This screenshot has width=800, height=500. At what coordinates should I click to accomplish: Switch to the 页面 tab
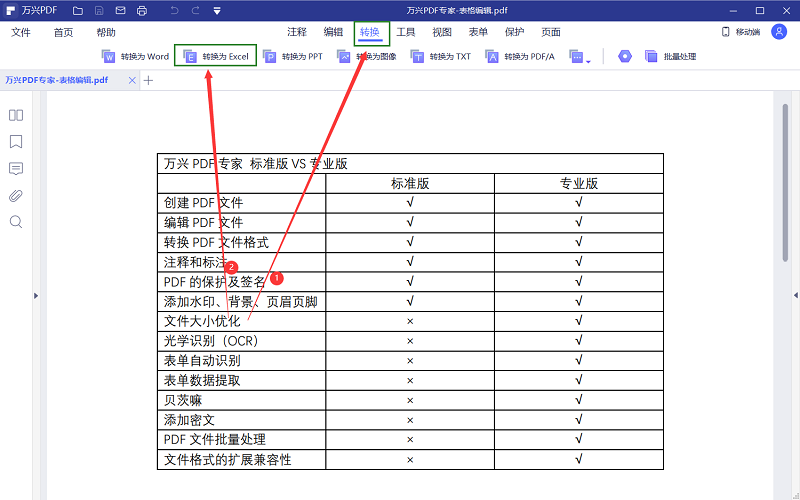point(551,32)
